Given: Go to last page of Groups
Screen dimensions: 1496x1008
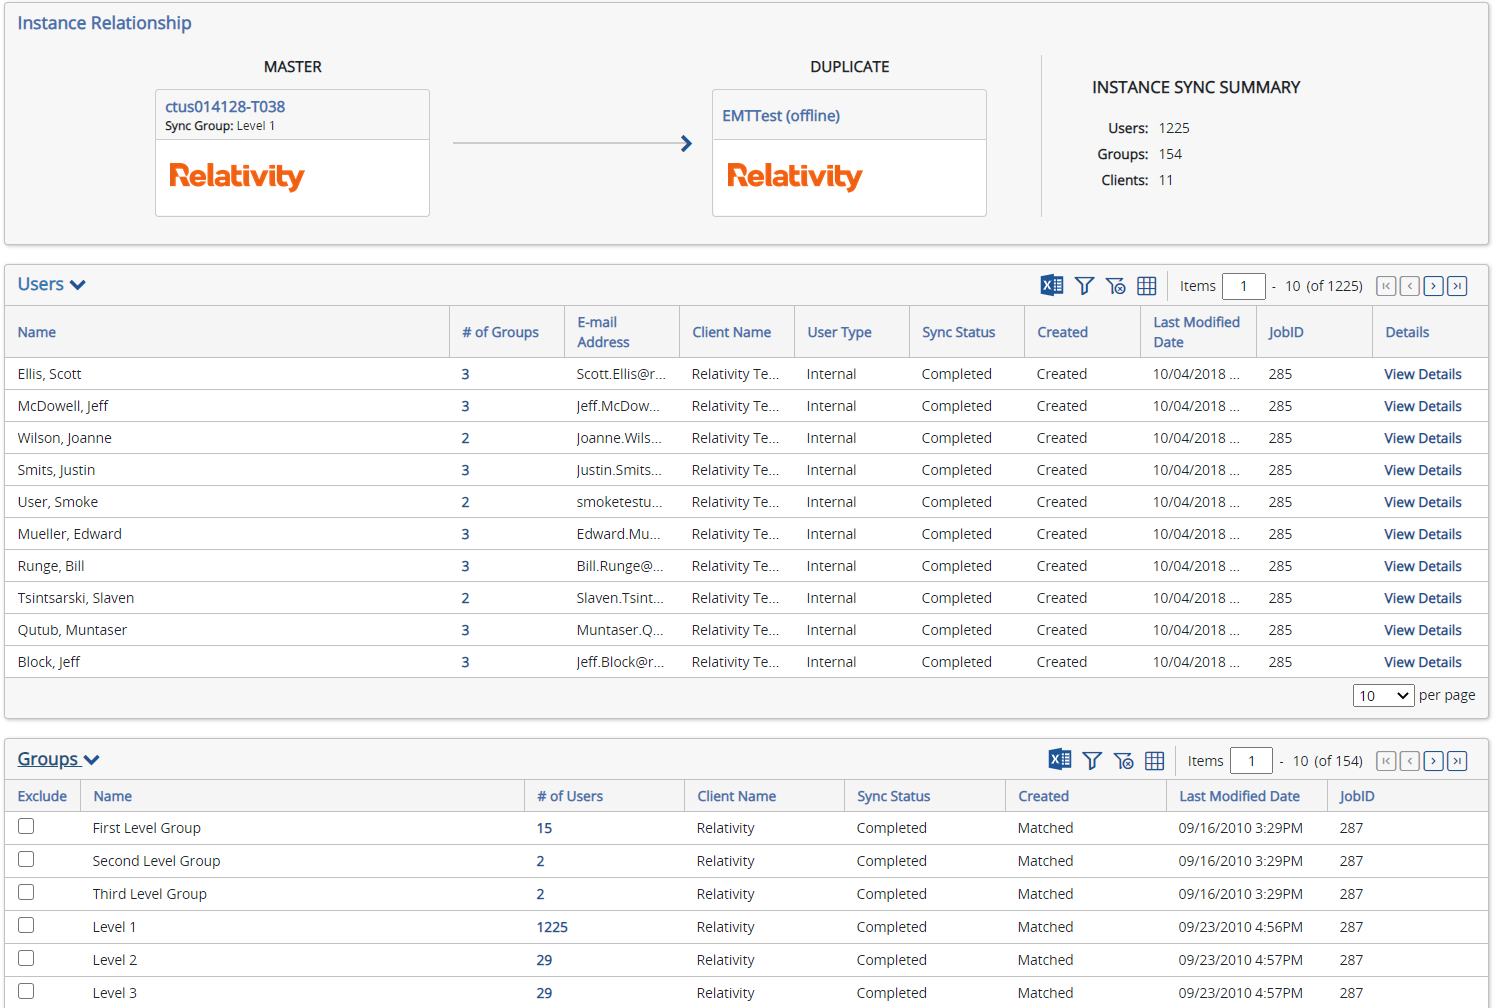Looking at the screenshot, I should [x=1458, y=761].
